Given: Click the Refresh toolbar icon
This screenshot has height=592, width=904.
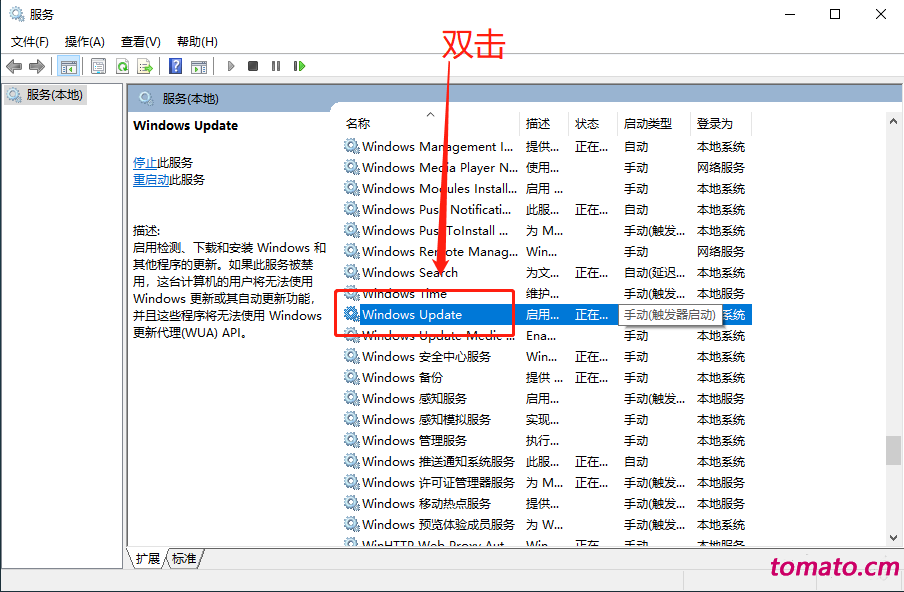Looking at the screenshot, I should [122, 66].
